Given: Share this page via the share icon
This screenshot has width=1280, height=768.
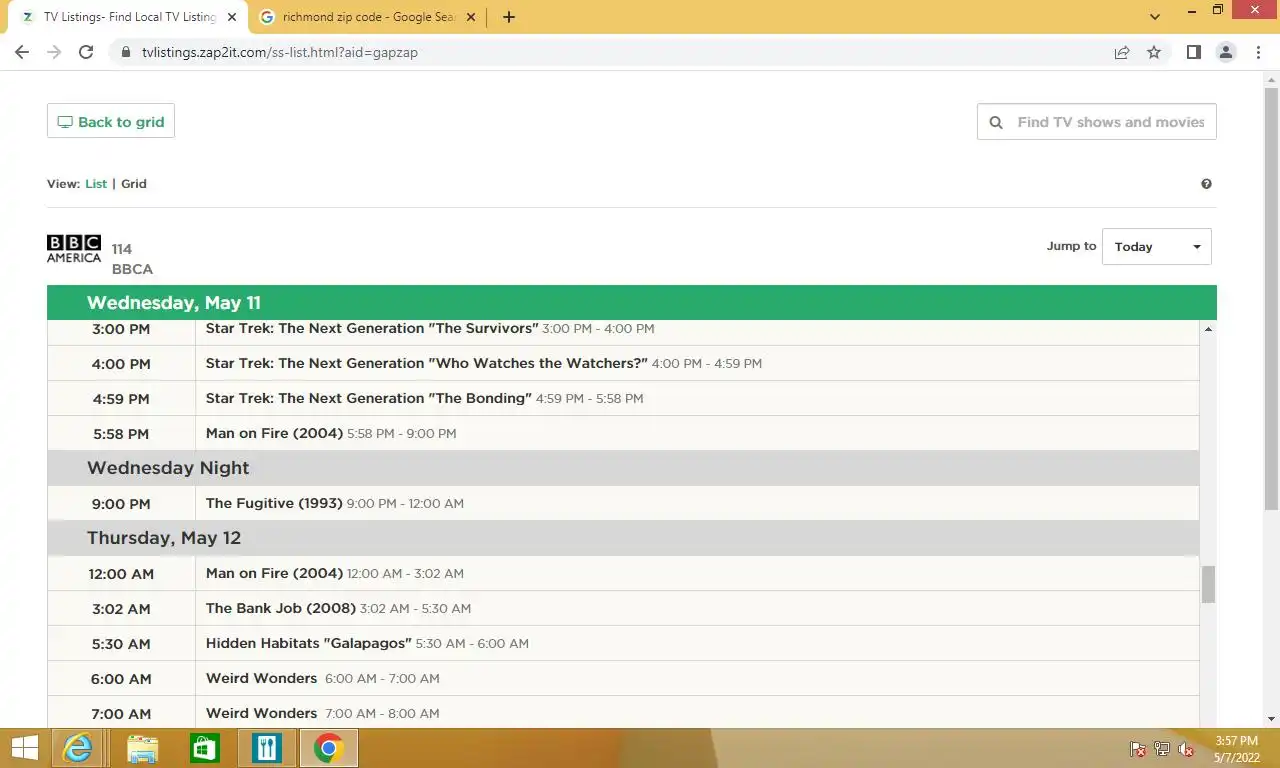Looking at the screenshot, I should pyautogui.click(x=1122, y=52).
